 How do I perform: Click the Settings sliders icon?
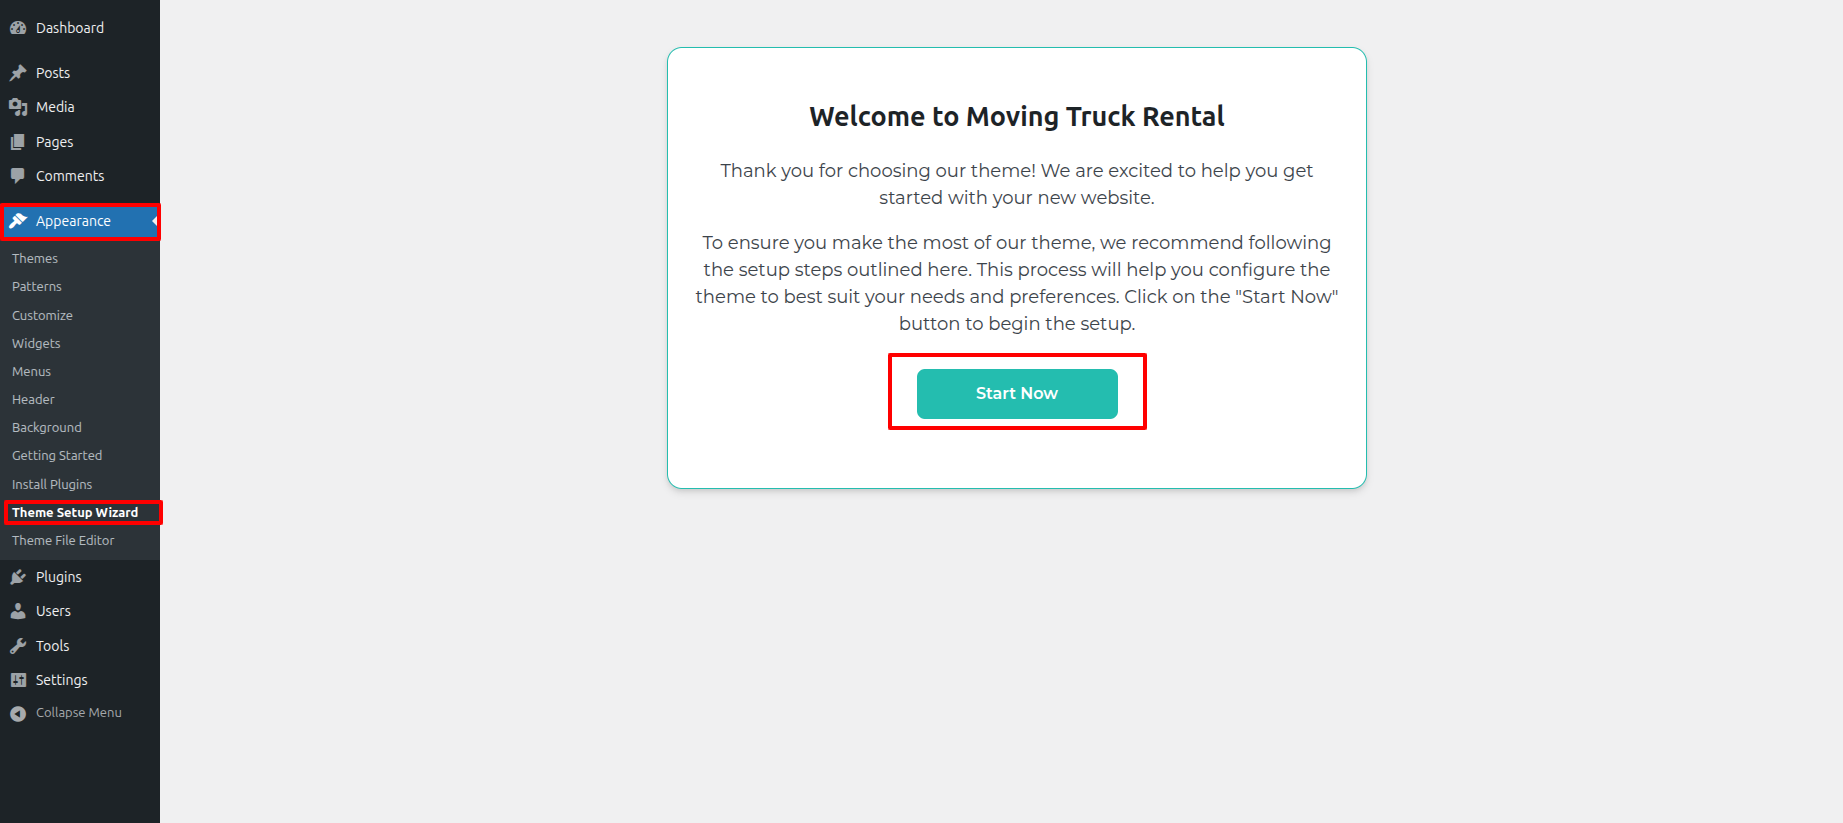[x=18, y=680]
